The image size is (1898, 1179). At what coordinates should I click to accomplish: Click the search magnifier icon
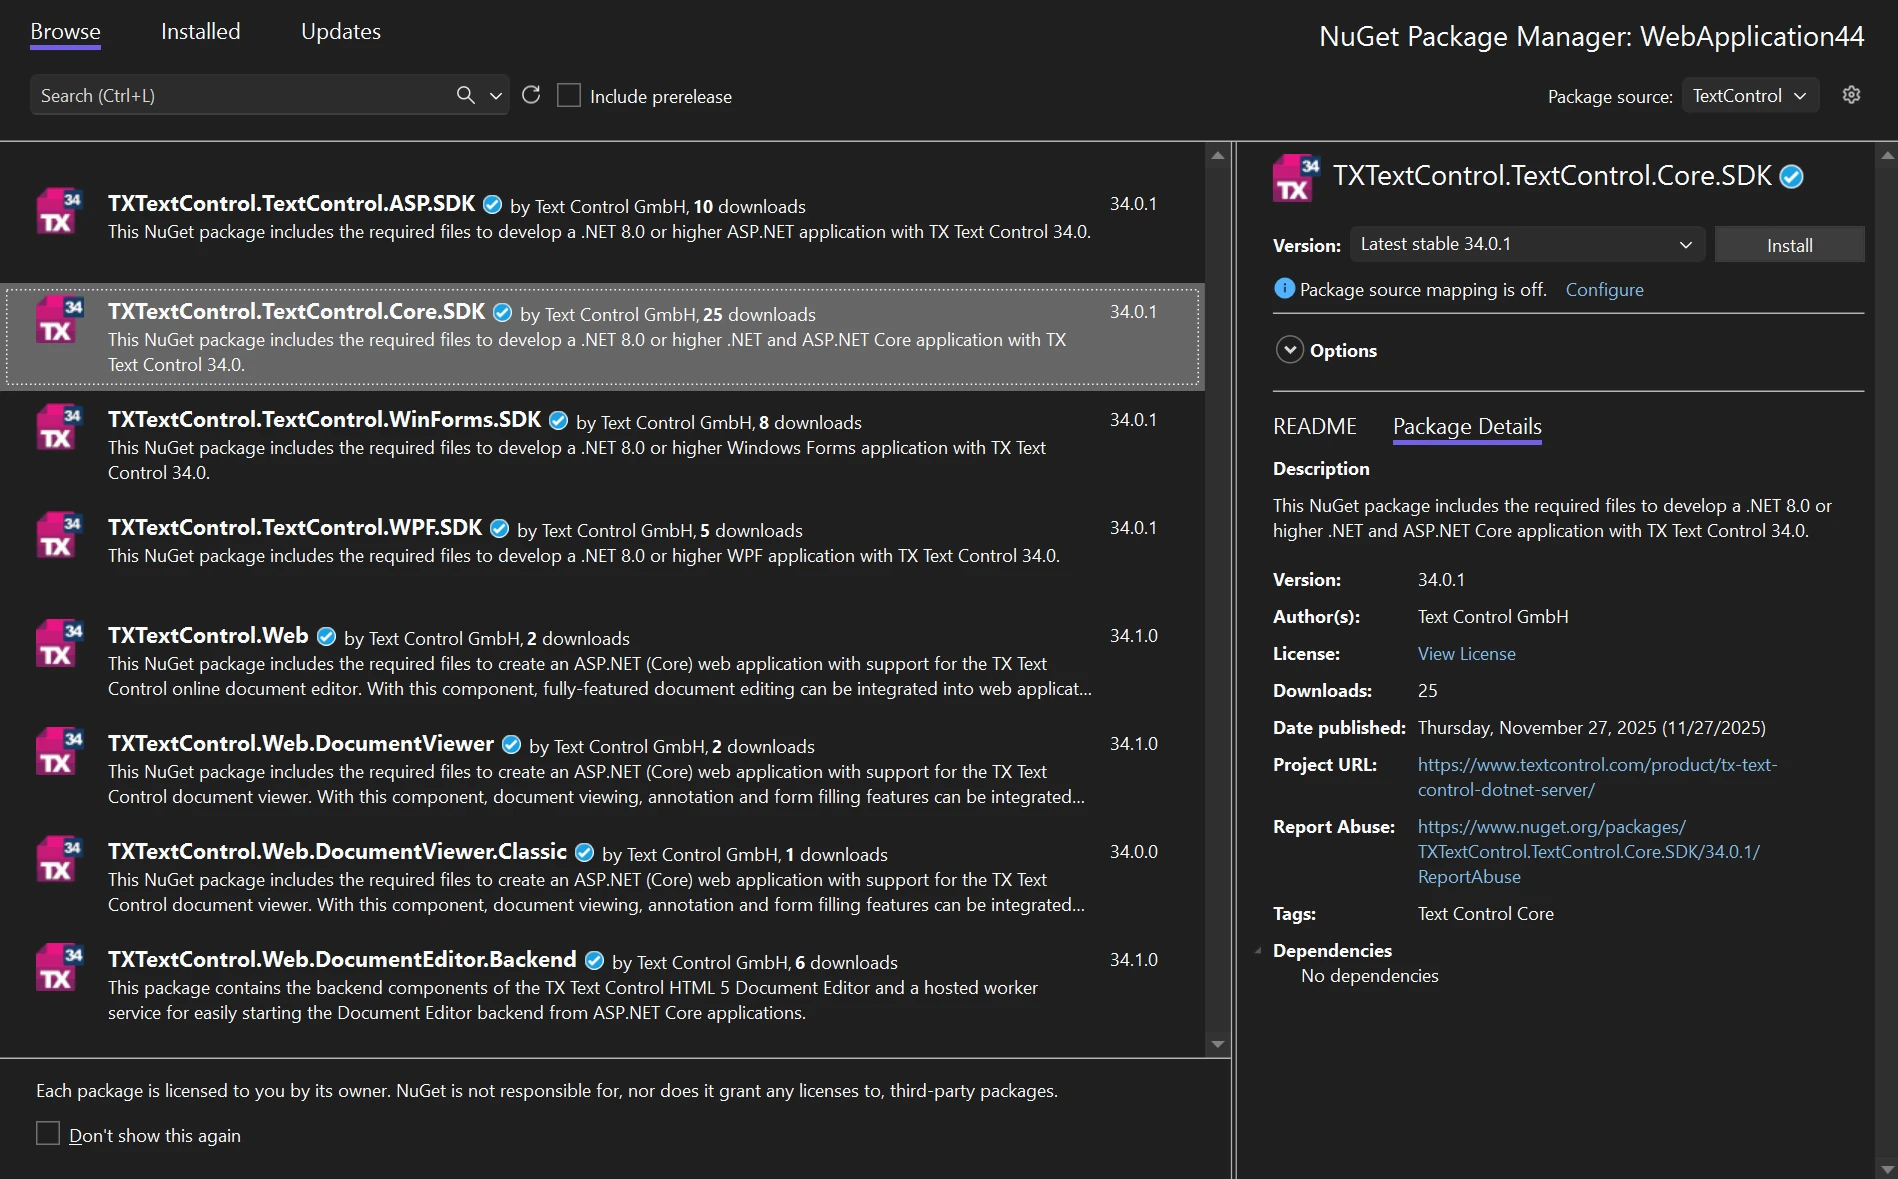[x=465, y=94]
